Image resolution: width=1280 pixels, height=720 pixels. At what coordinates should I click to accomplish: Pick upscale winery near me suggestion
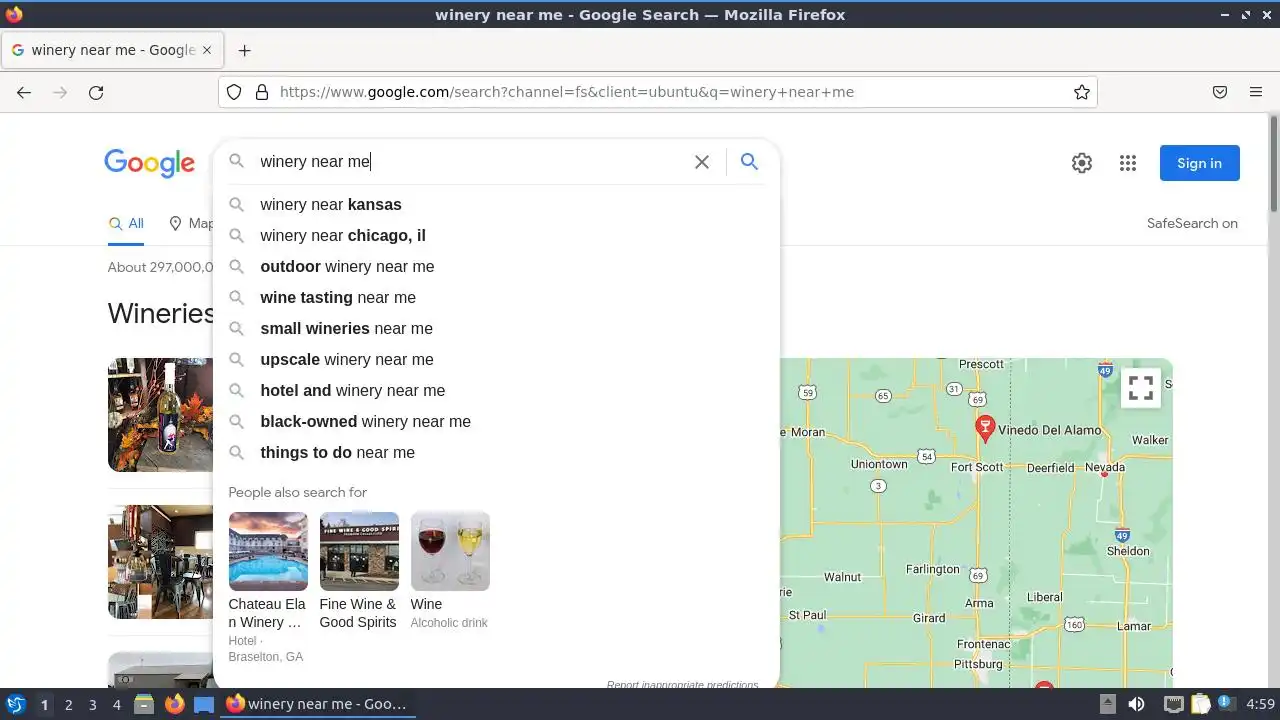tap(496, 359)
